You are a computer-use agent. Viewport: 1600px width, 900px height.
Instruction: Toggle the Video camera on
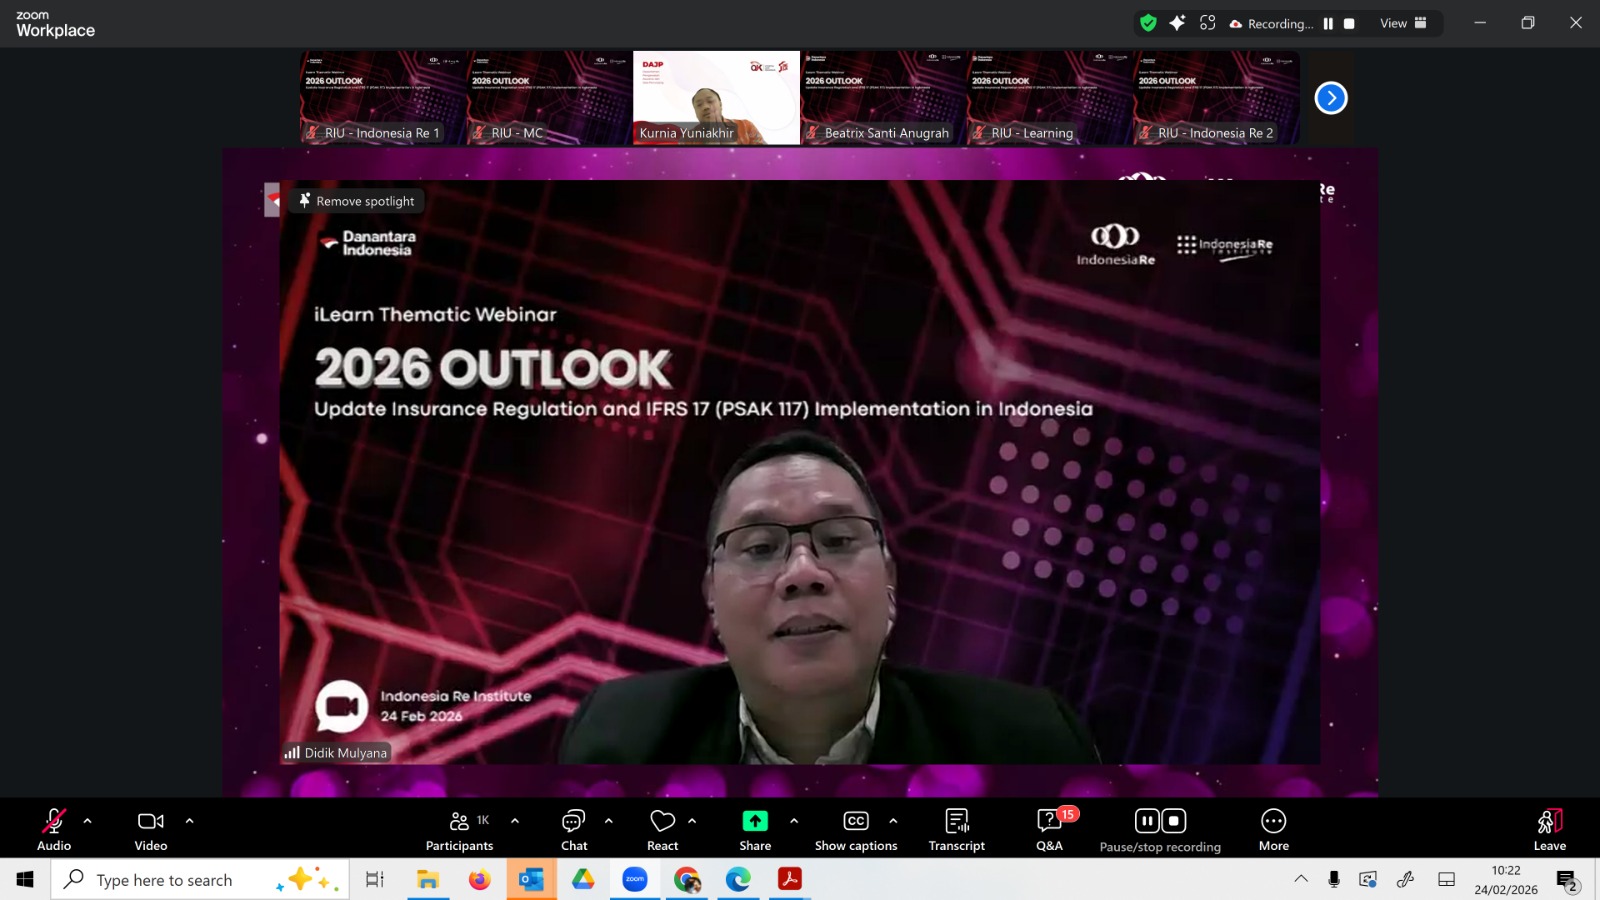click(x=151, y=829)
